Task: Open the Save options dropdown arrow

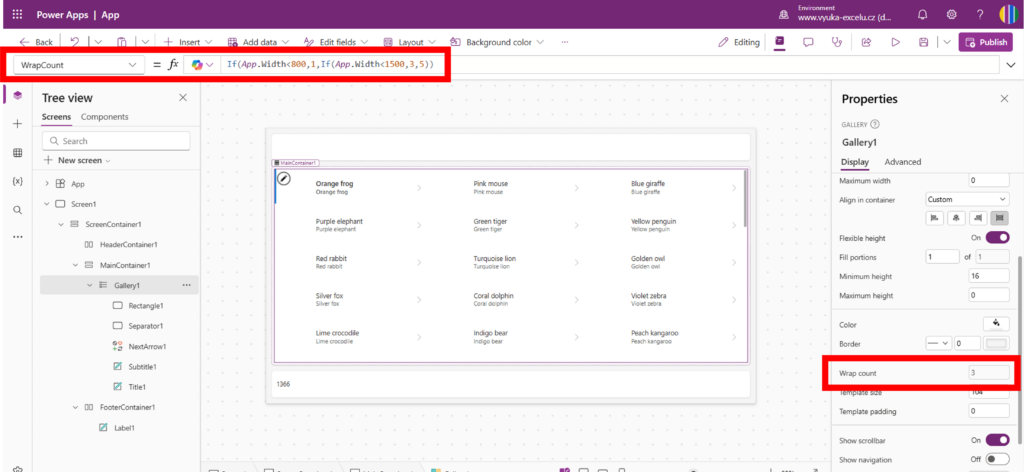Action: coord(947,42)
